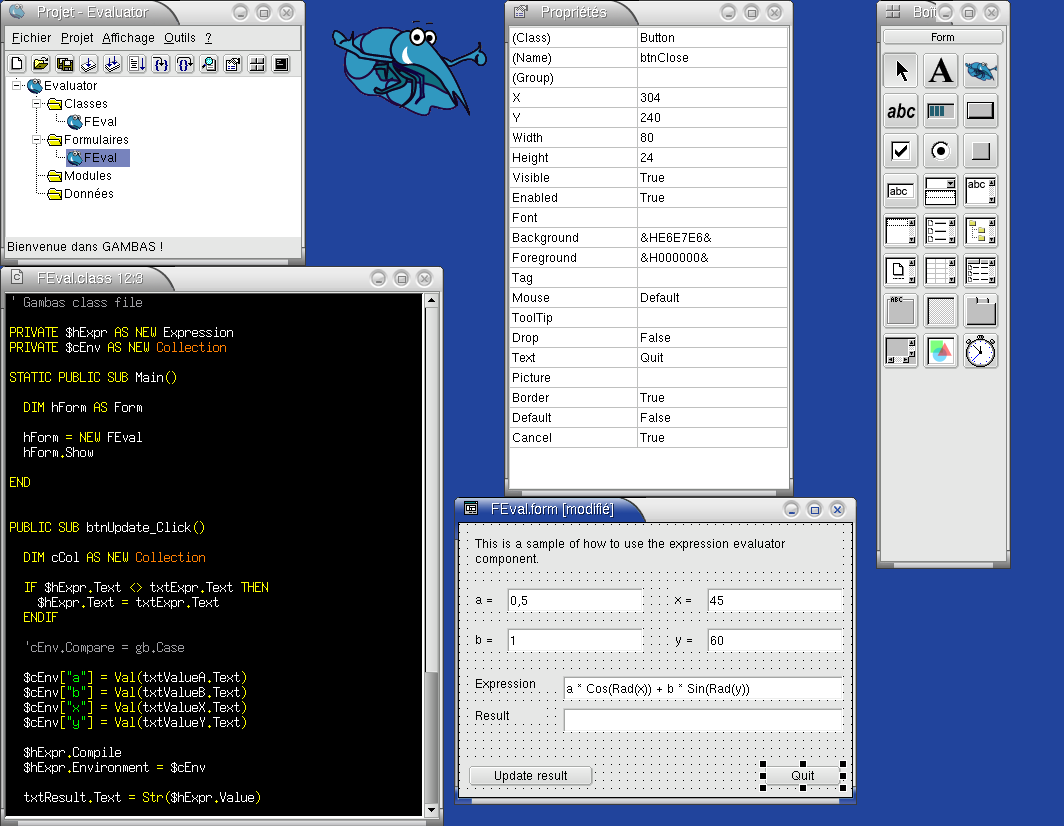Open the Console window icon
Image resolution: width=1064 pixels, height=826 pixels.
[281, 64]
